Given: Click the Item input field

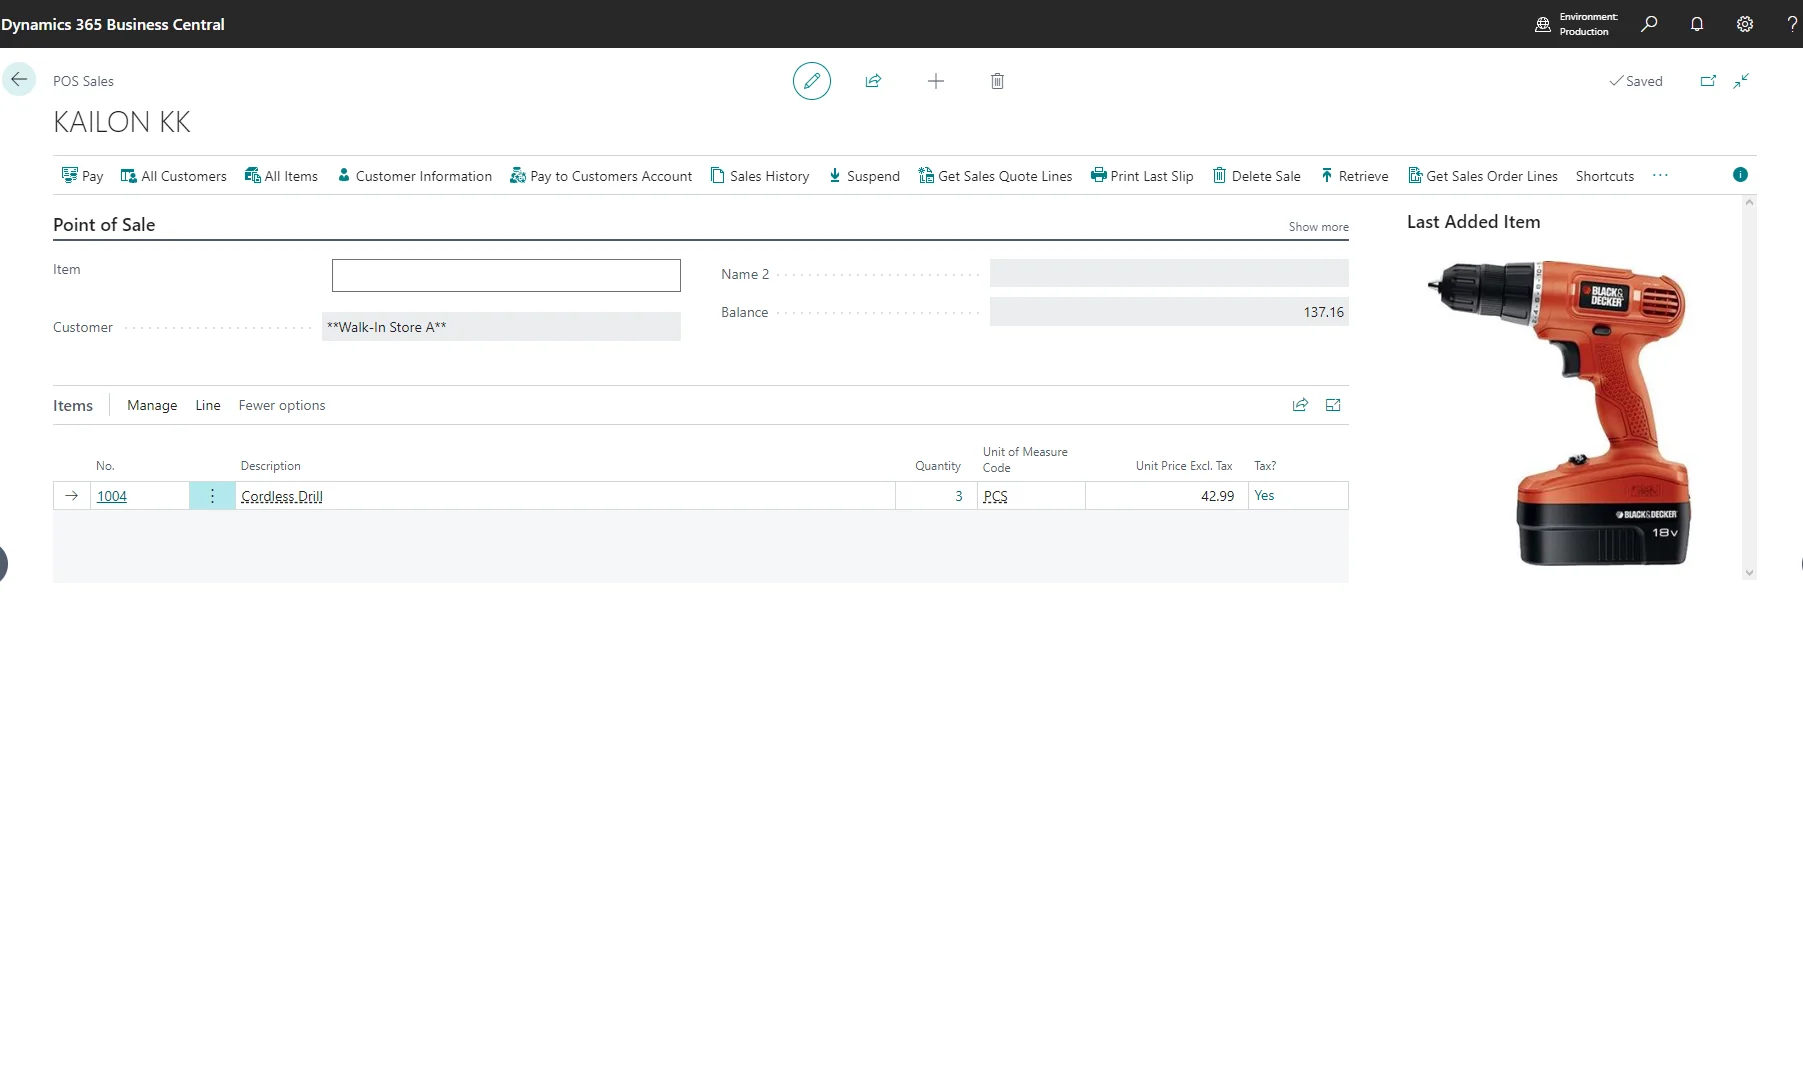Looking at the screenshot, I should click(506, 275).
